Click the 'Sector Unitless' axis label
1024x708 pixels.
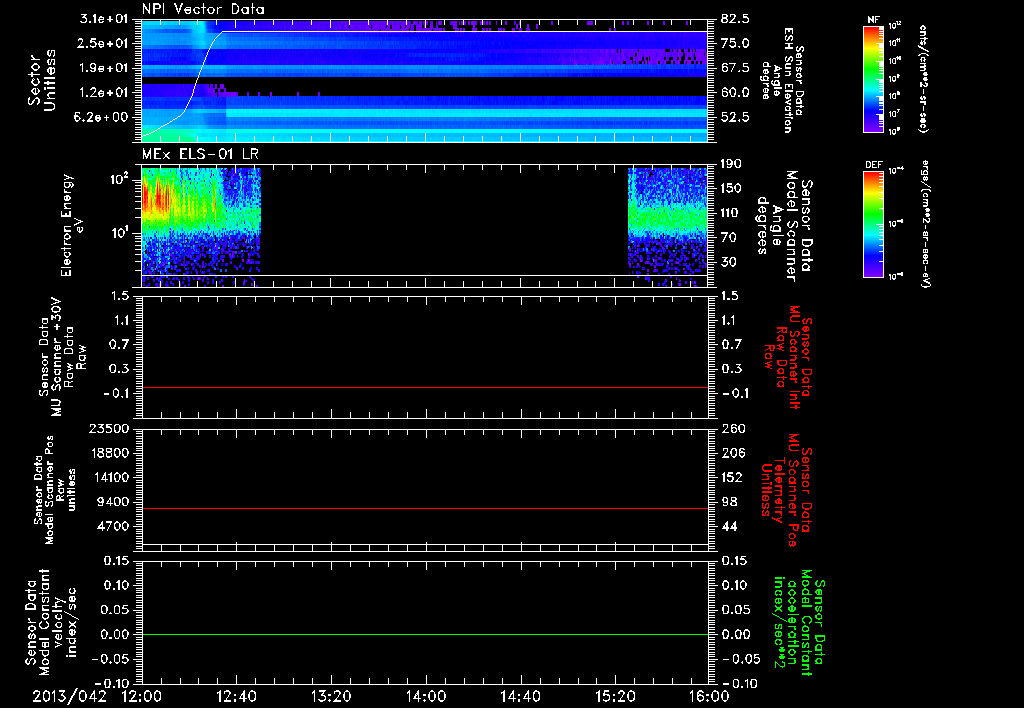(40, 80)
